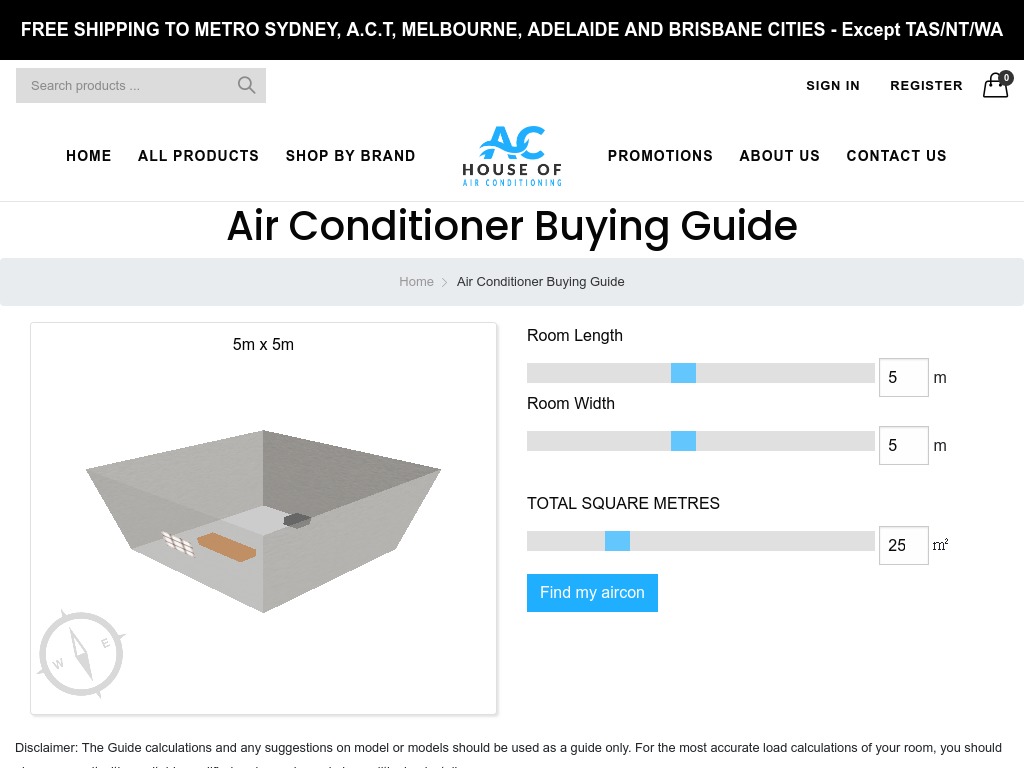The height and width of the screenshot is (768, 1024).
Task: Click the House of Air Conditioning logo
Action: pyautogui.click(x=512, y=156)
